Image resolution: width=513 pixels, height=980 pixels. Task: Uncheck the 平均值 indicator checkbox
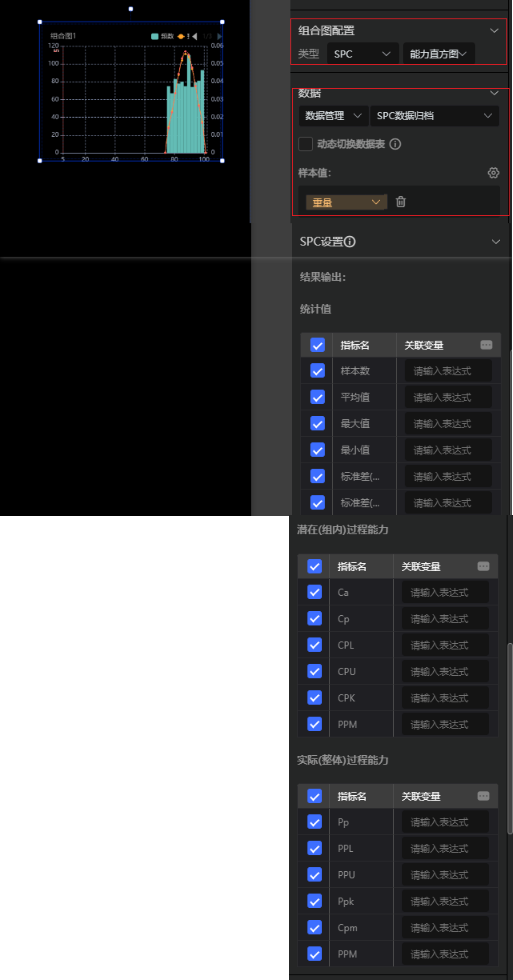point(317,398)
